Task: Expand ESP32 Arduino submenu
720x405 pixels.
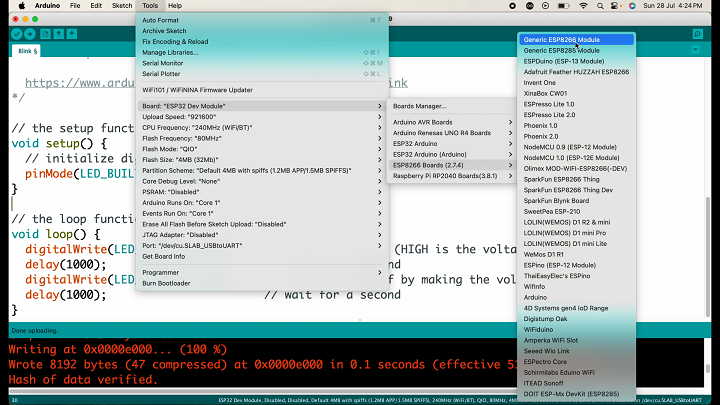Action: [x=452, y=144]
